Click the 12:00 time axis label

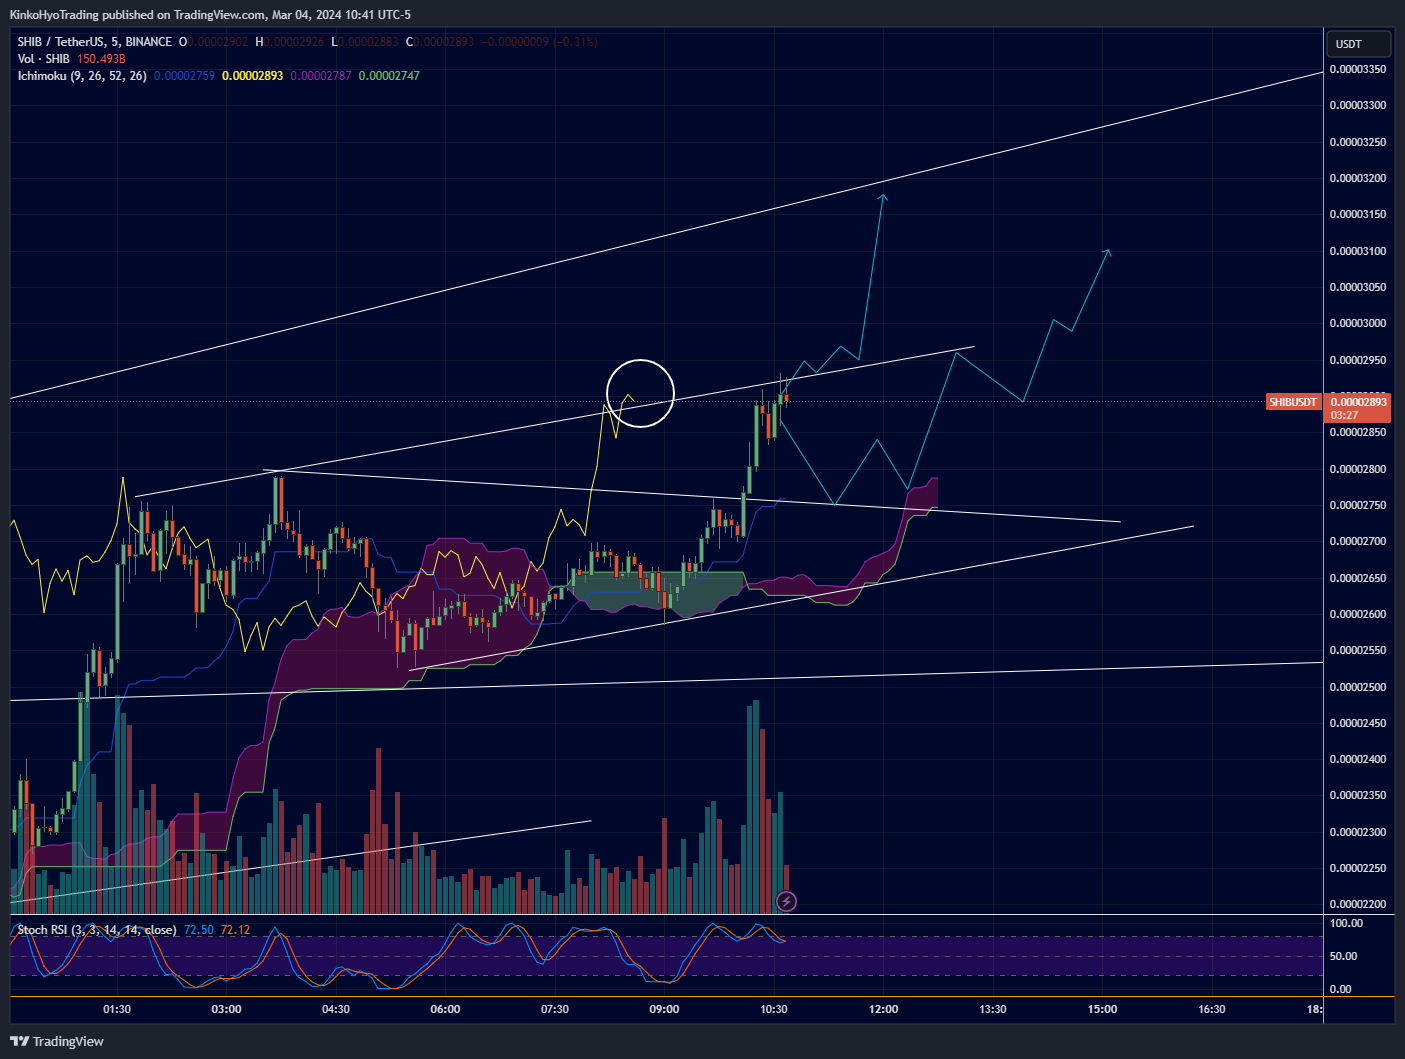tap(883, 1009)
